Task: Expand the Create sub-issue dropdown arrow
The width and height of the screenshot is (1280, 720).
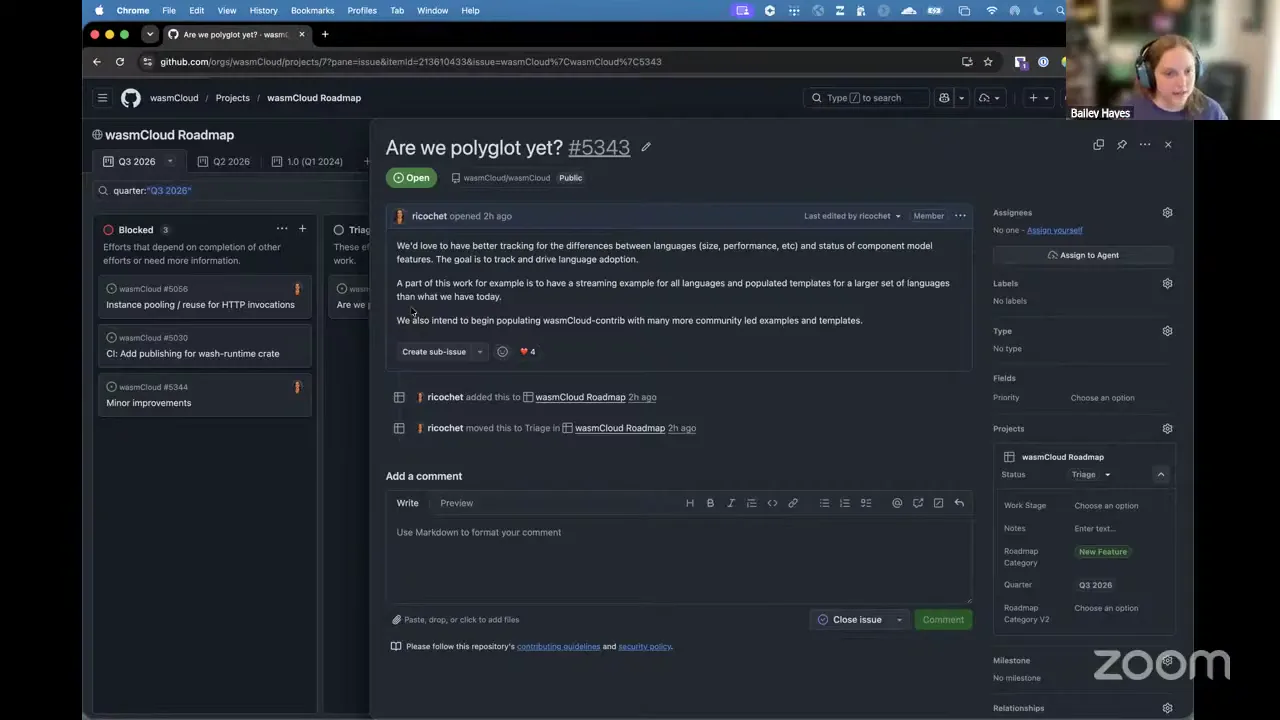Action: click(x=480, y=352)
